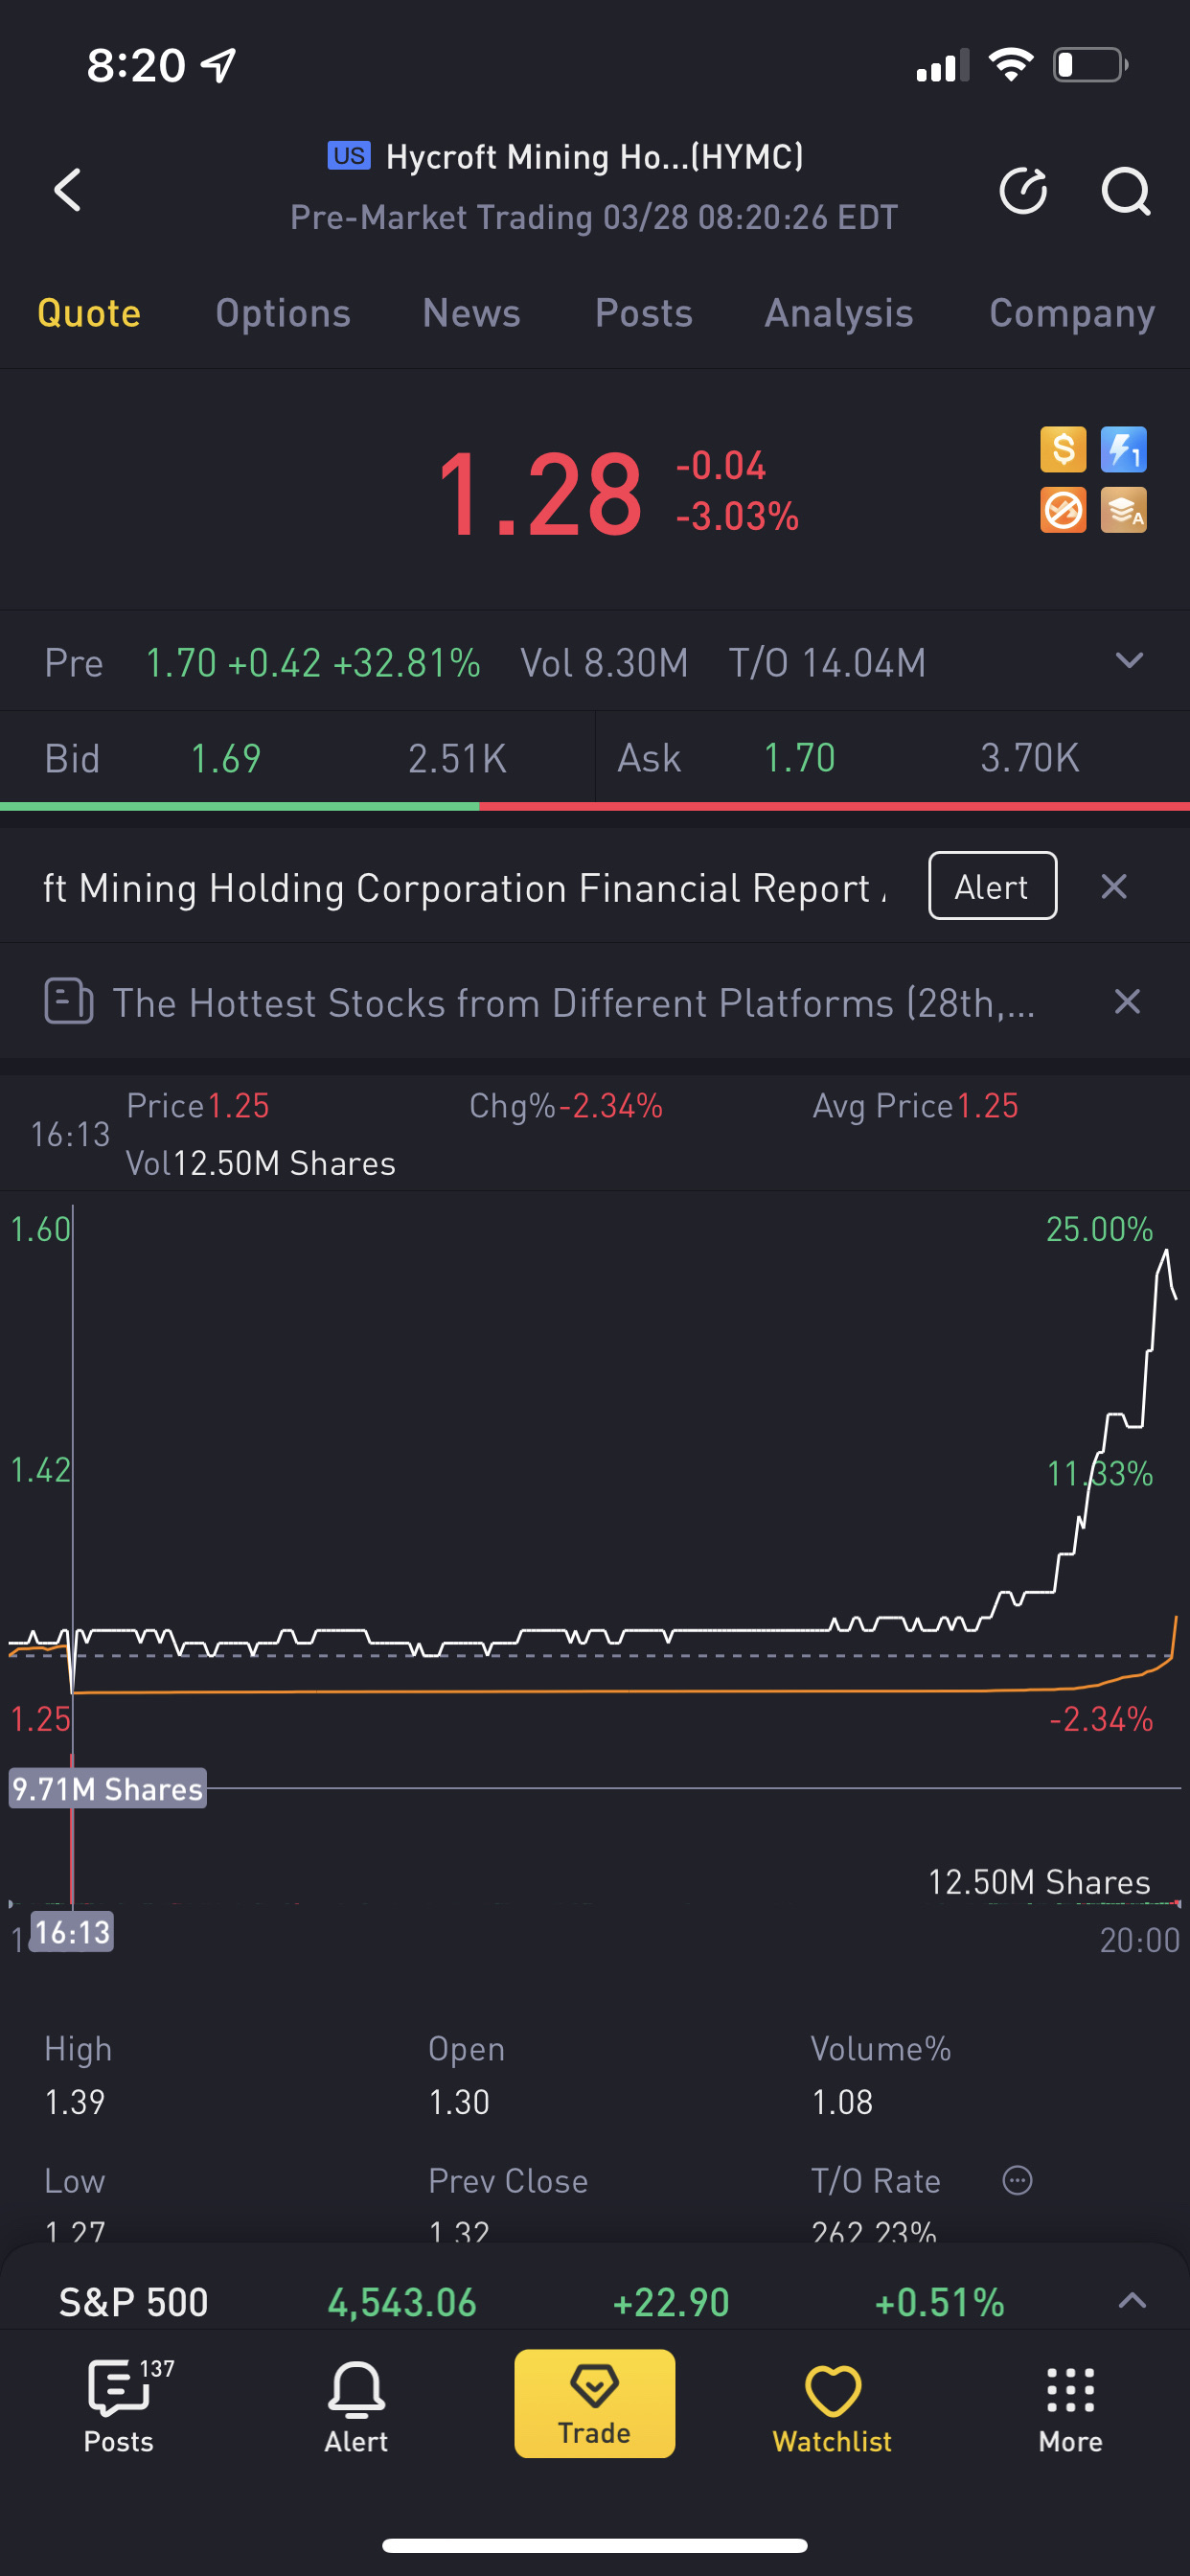
Task: Tap the Open 1.30 stat
Action: [466, 2075]
